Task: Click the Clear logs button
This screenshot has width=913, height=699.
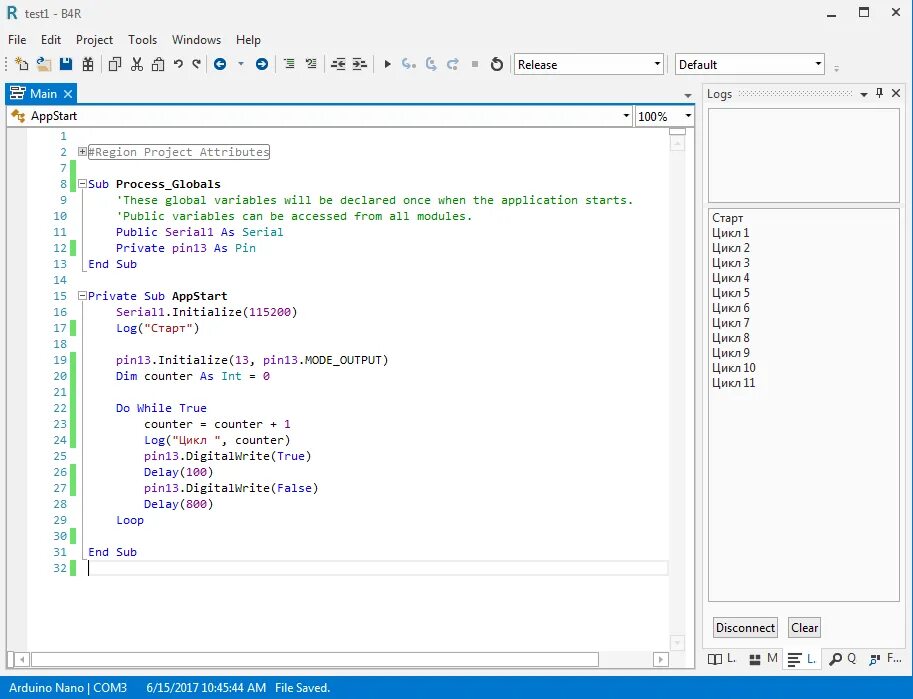Action: 805,627
